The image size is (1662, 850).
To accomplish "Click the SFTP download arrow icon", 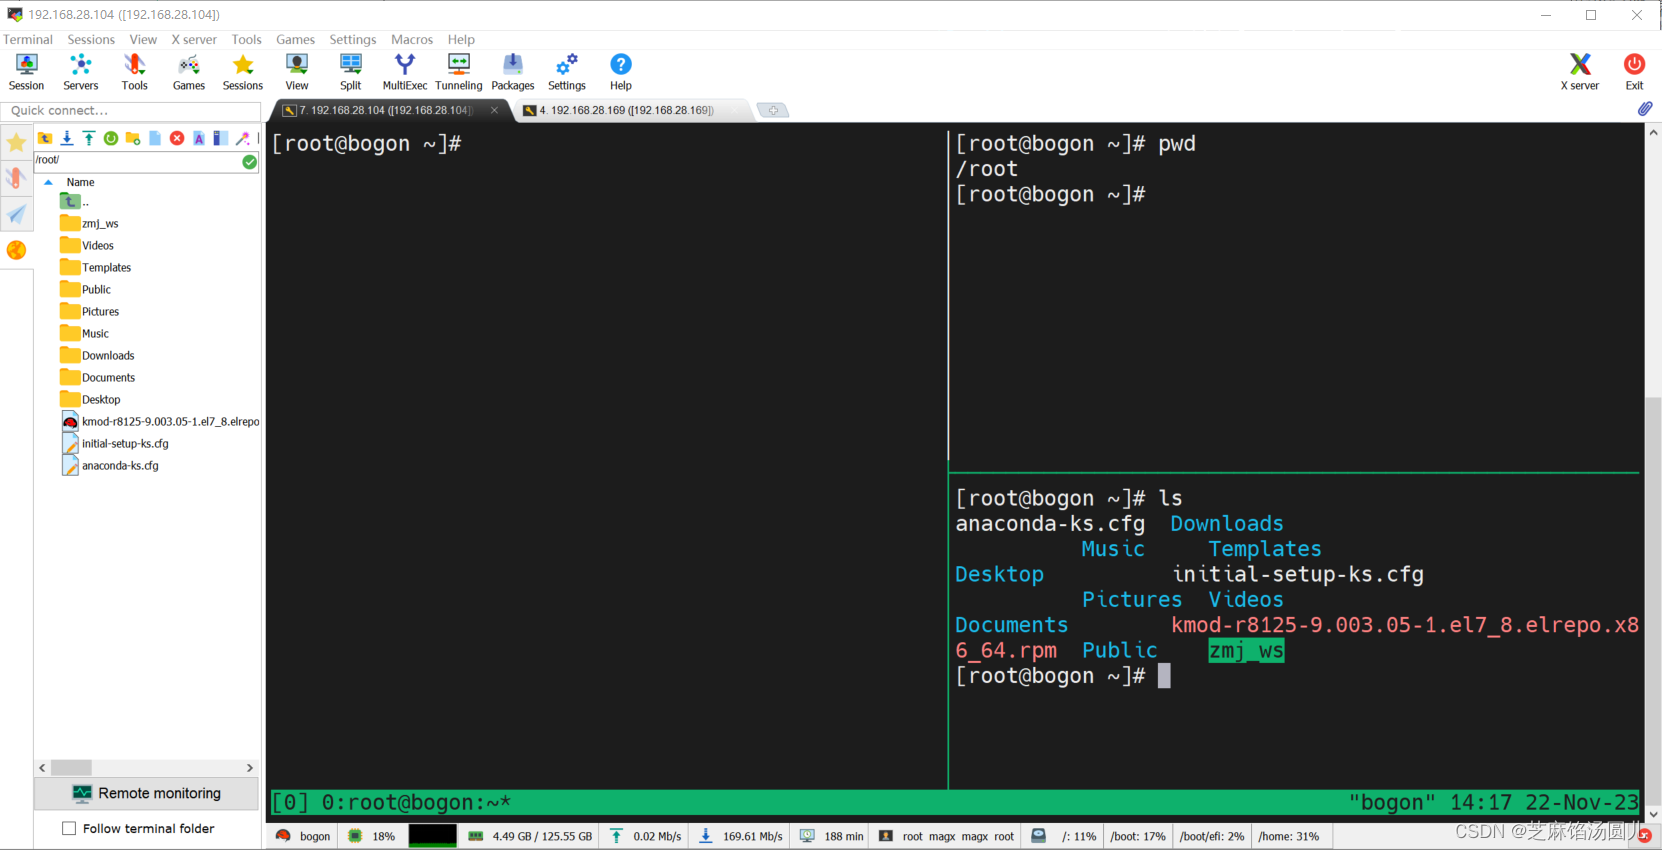I will tap(67, 138).
